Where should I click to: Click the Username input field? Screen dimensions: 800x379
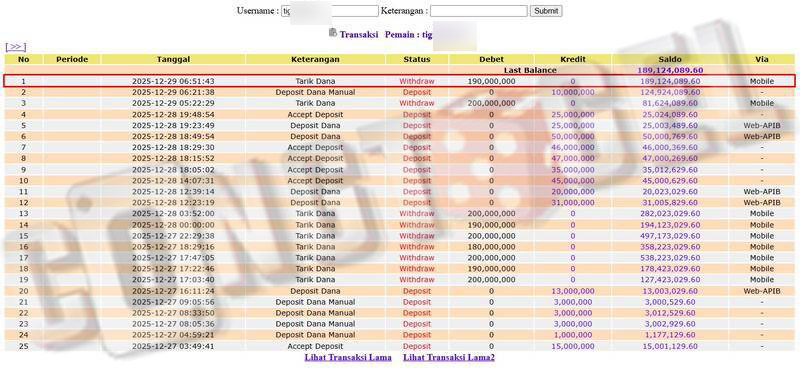330,11
